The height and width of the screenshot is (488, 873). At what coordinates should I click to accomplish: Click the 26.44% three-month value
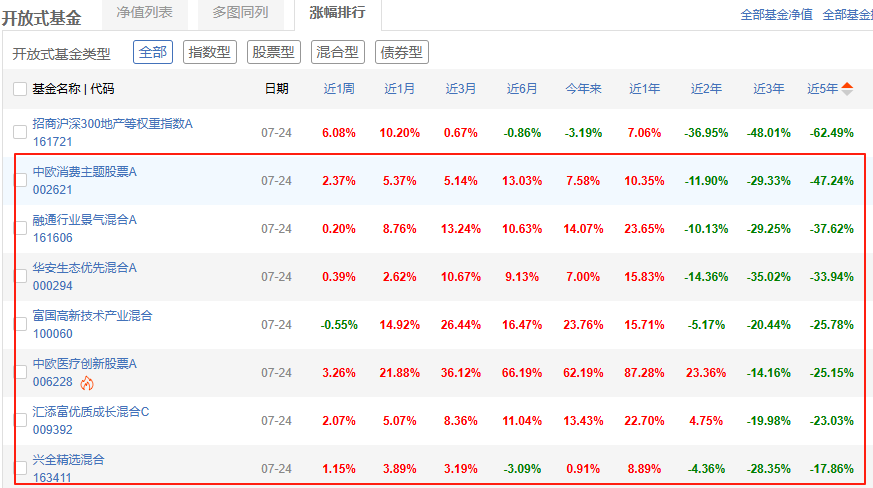tap(460, 325)
